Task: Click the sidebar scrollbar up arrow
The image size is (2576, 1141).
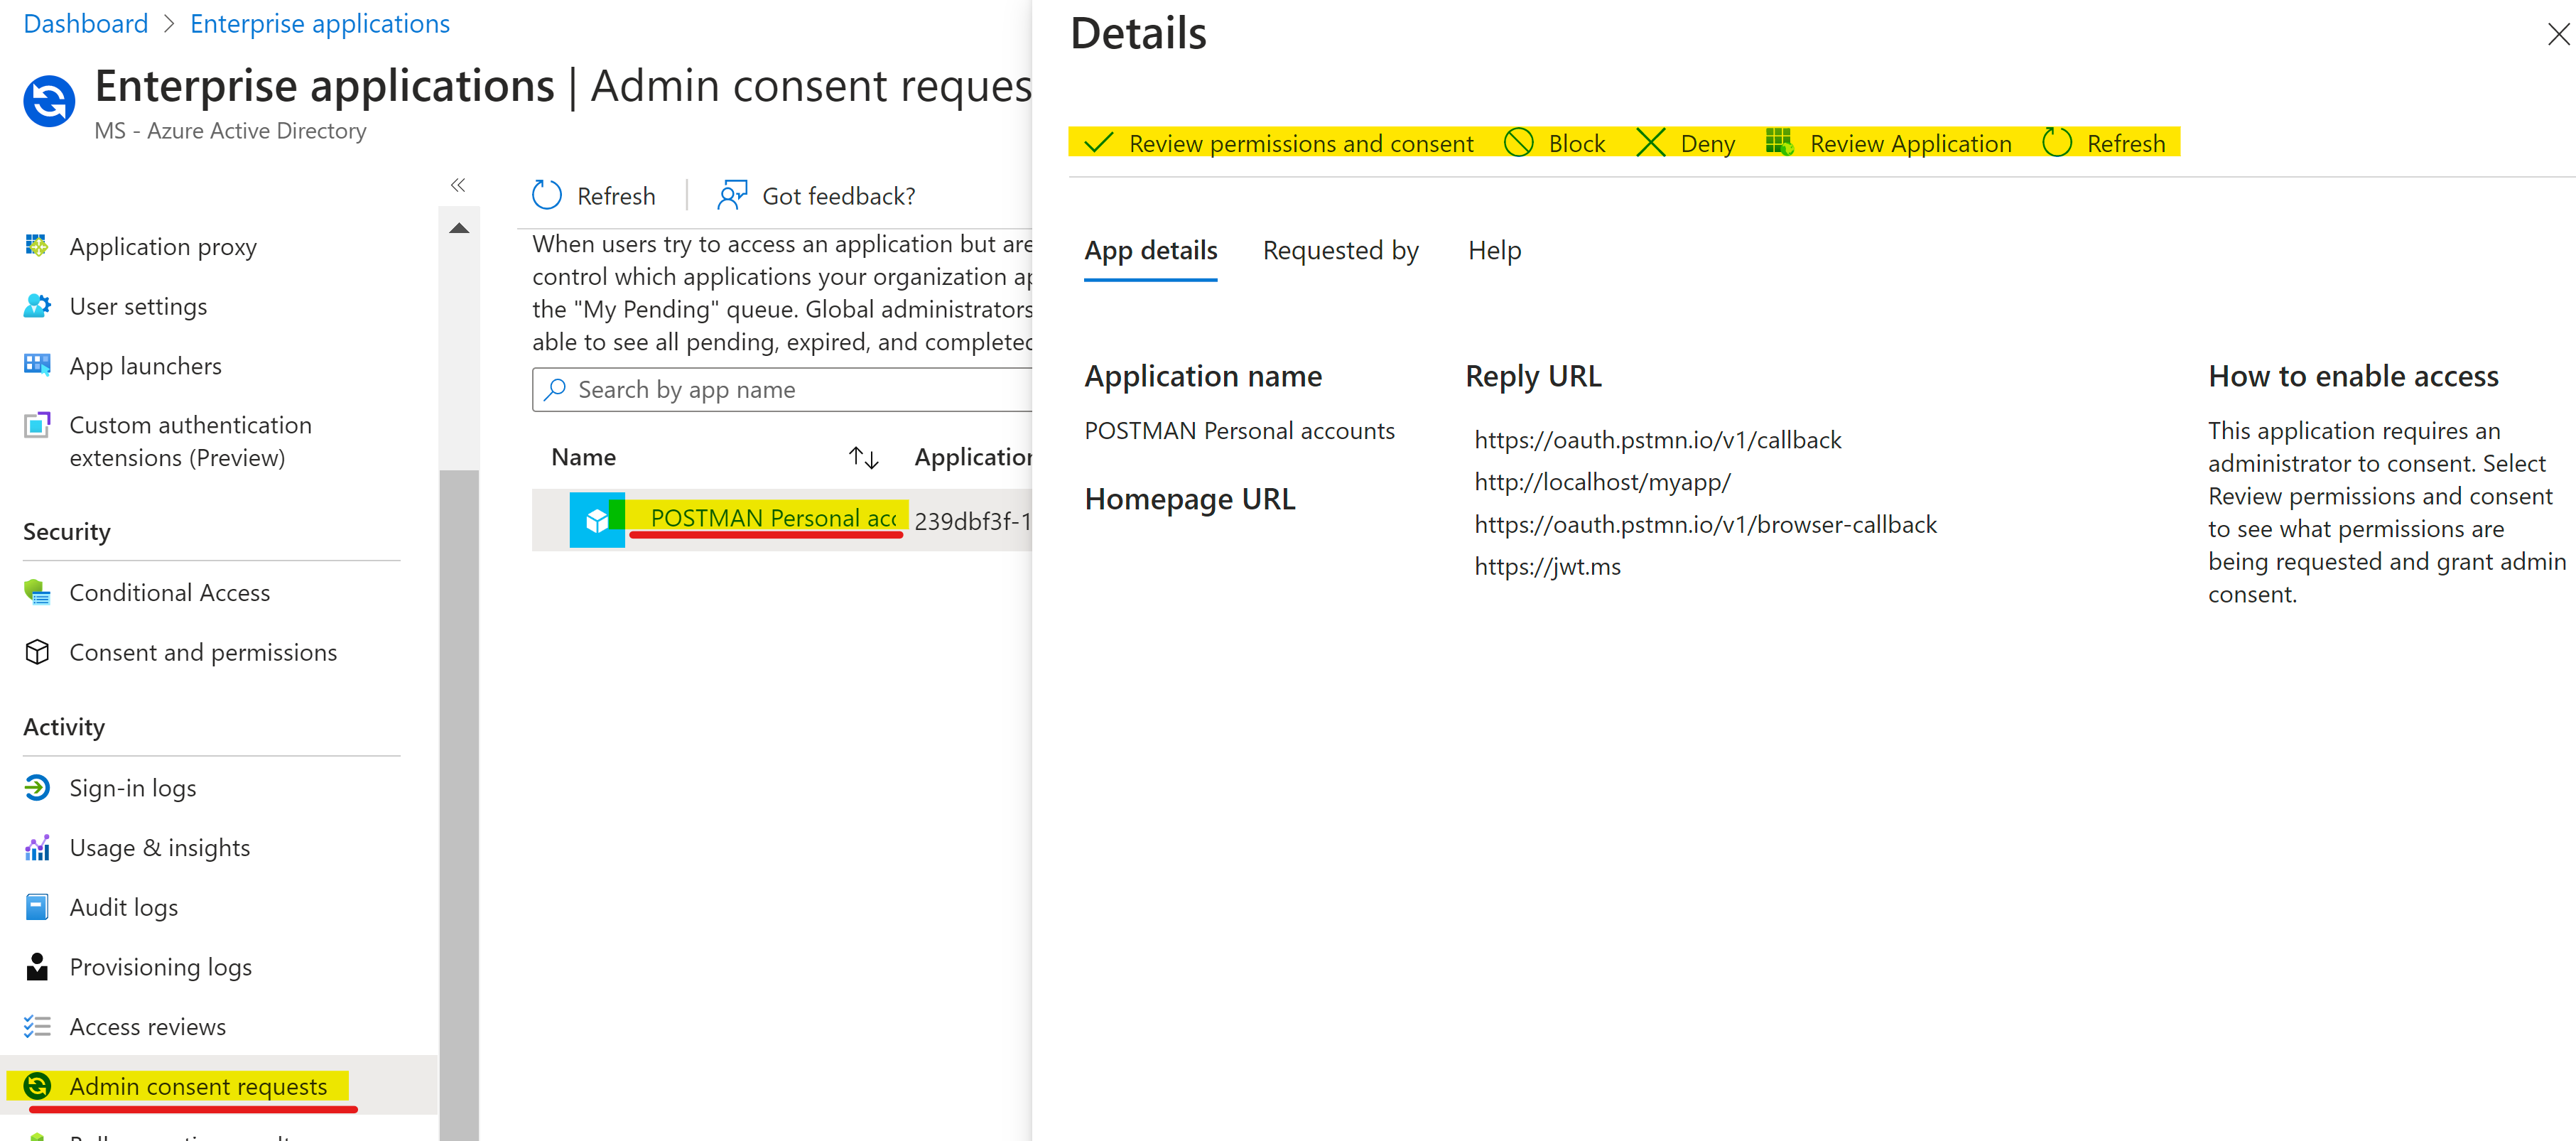Action: [459, 228]
